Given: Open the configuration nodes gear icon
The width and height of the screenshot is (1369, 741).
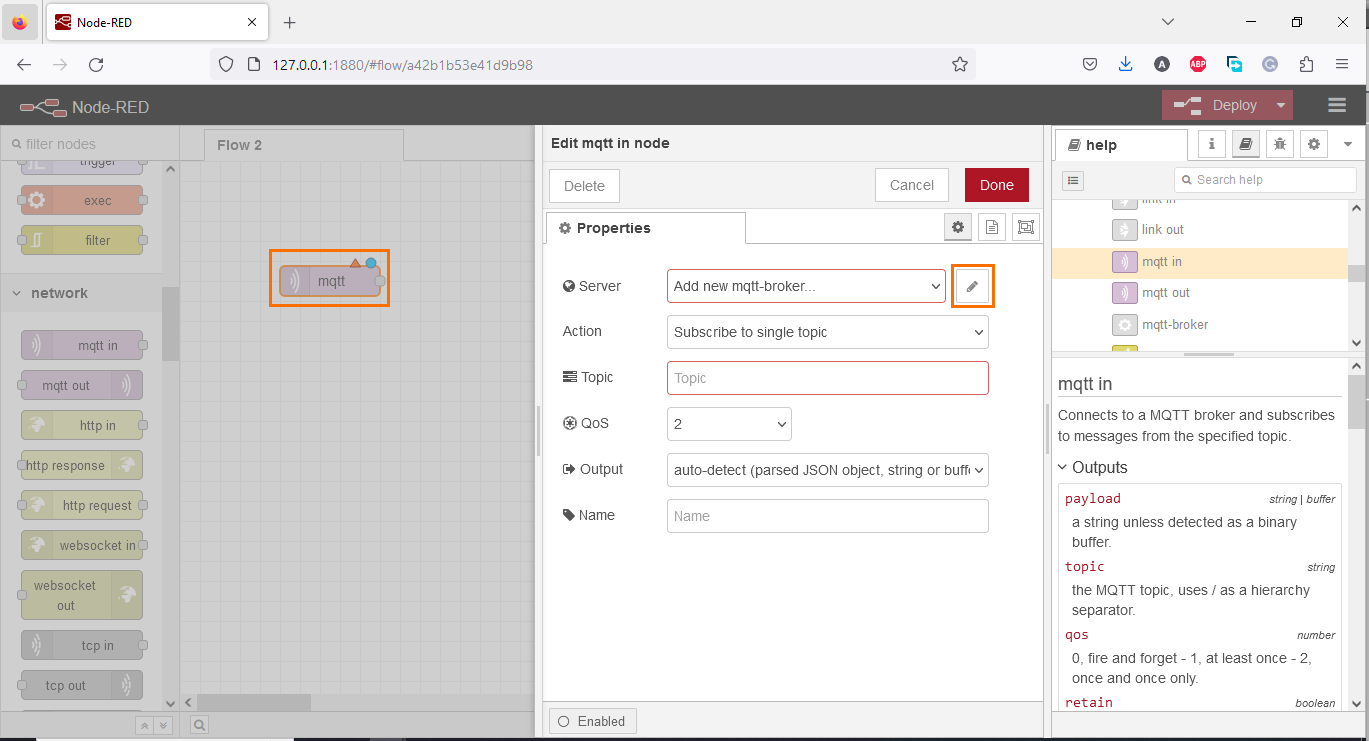Looking at the screenshot, I should (x=1314, y=145).
